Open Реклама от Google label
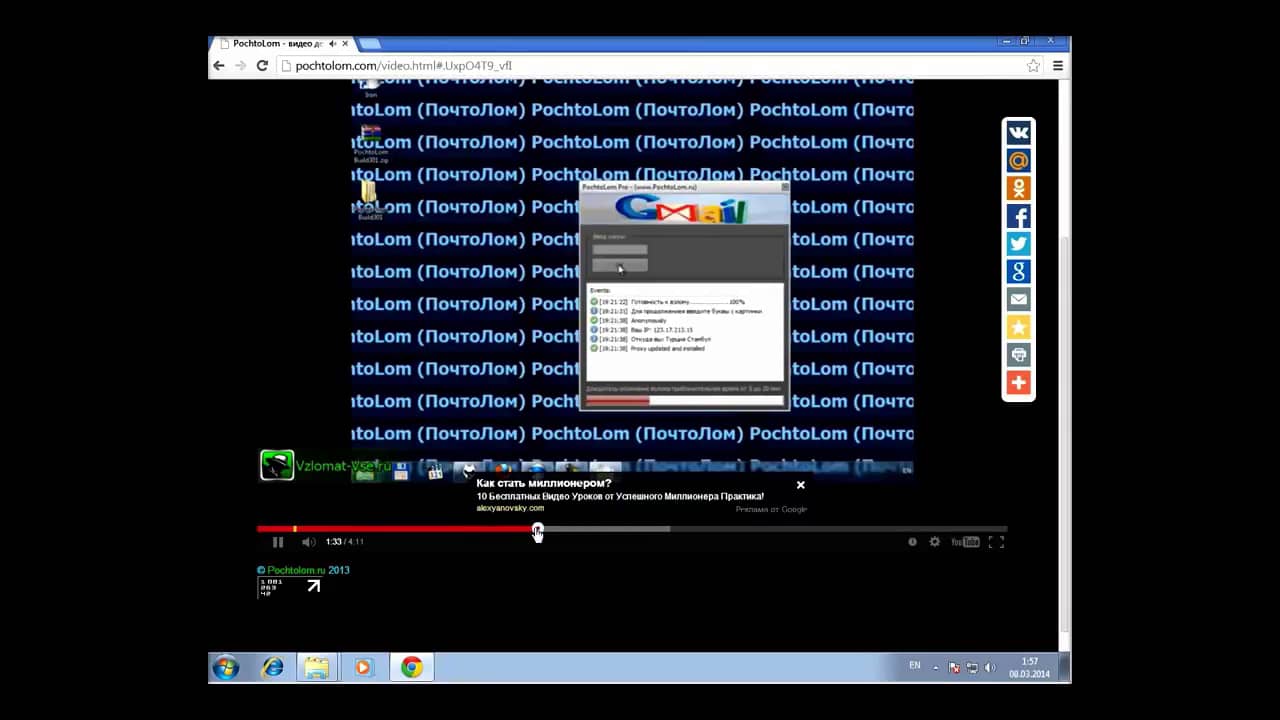 click(771, 509)
